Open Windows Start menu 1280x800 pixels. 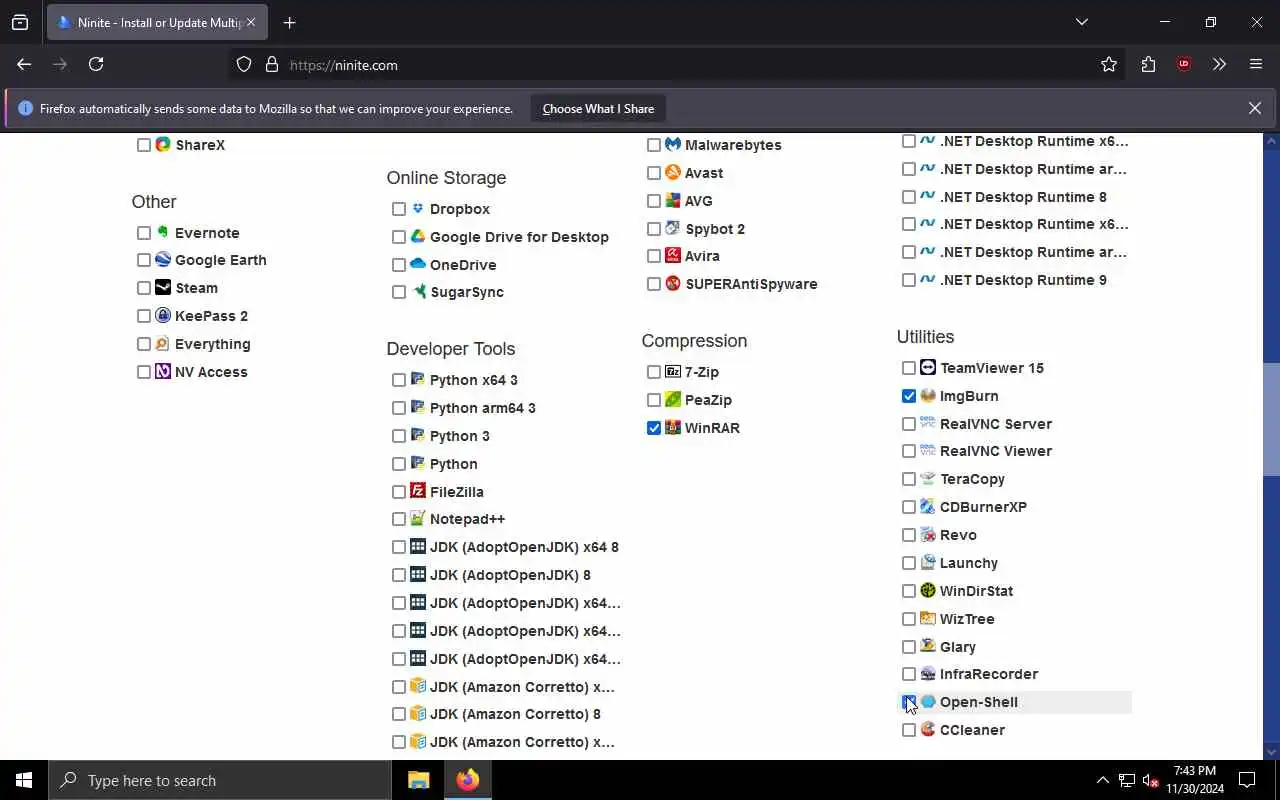click(x=24, y=780)
